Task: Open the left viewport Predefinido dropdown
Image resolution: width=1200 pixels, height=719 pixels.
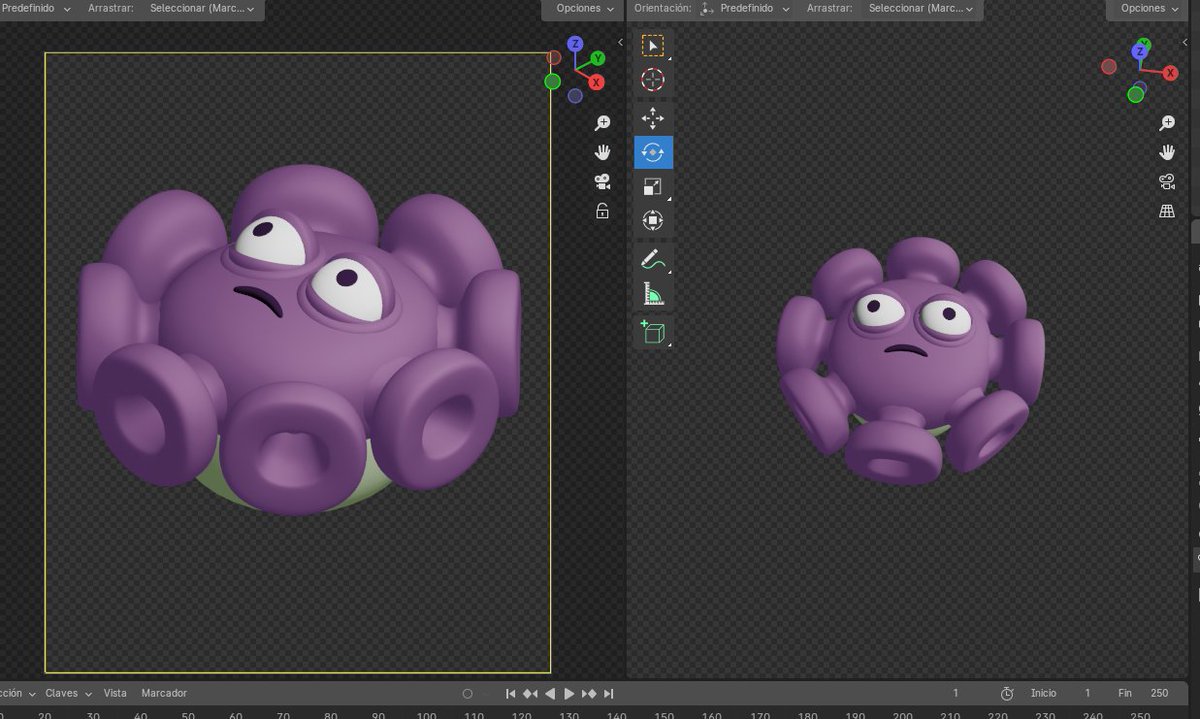Action: coord(36,8)
